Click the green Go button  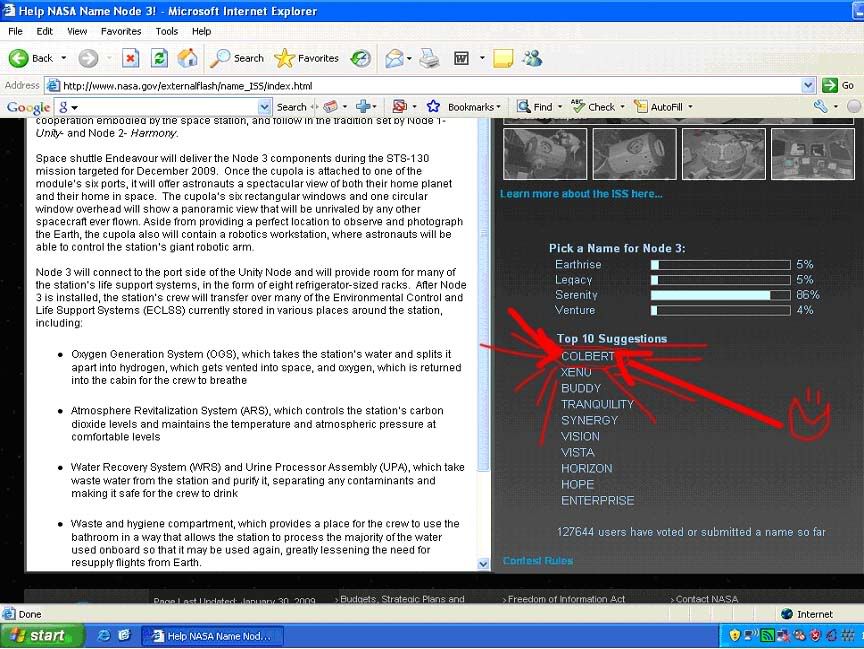point(838,85)
